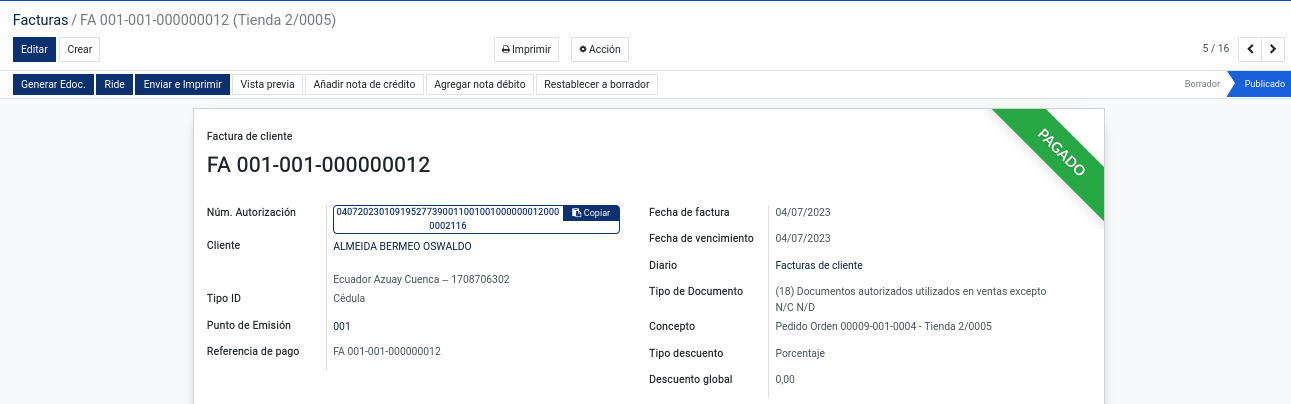The image size is (1291, 404).
Task: Click Agregar nota débito
Action: [x=480, y=85]
